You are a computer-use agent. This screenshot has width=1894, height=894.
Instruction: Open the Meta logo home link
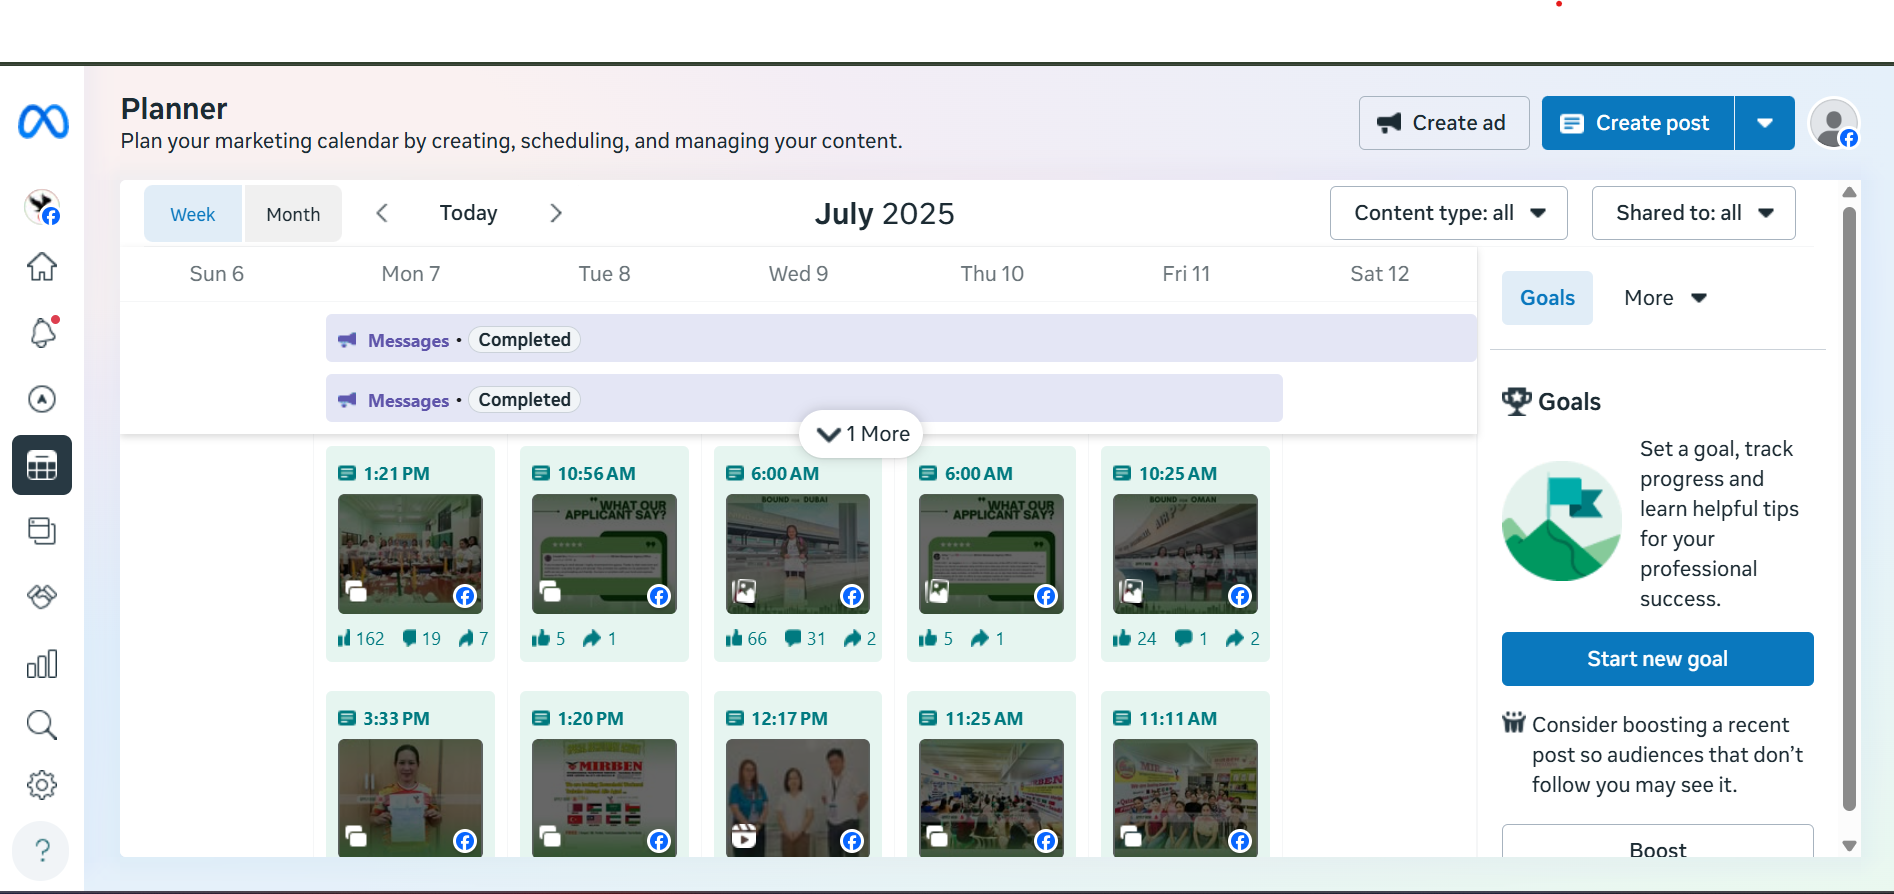pyautogui.click(x=43, y=122)
